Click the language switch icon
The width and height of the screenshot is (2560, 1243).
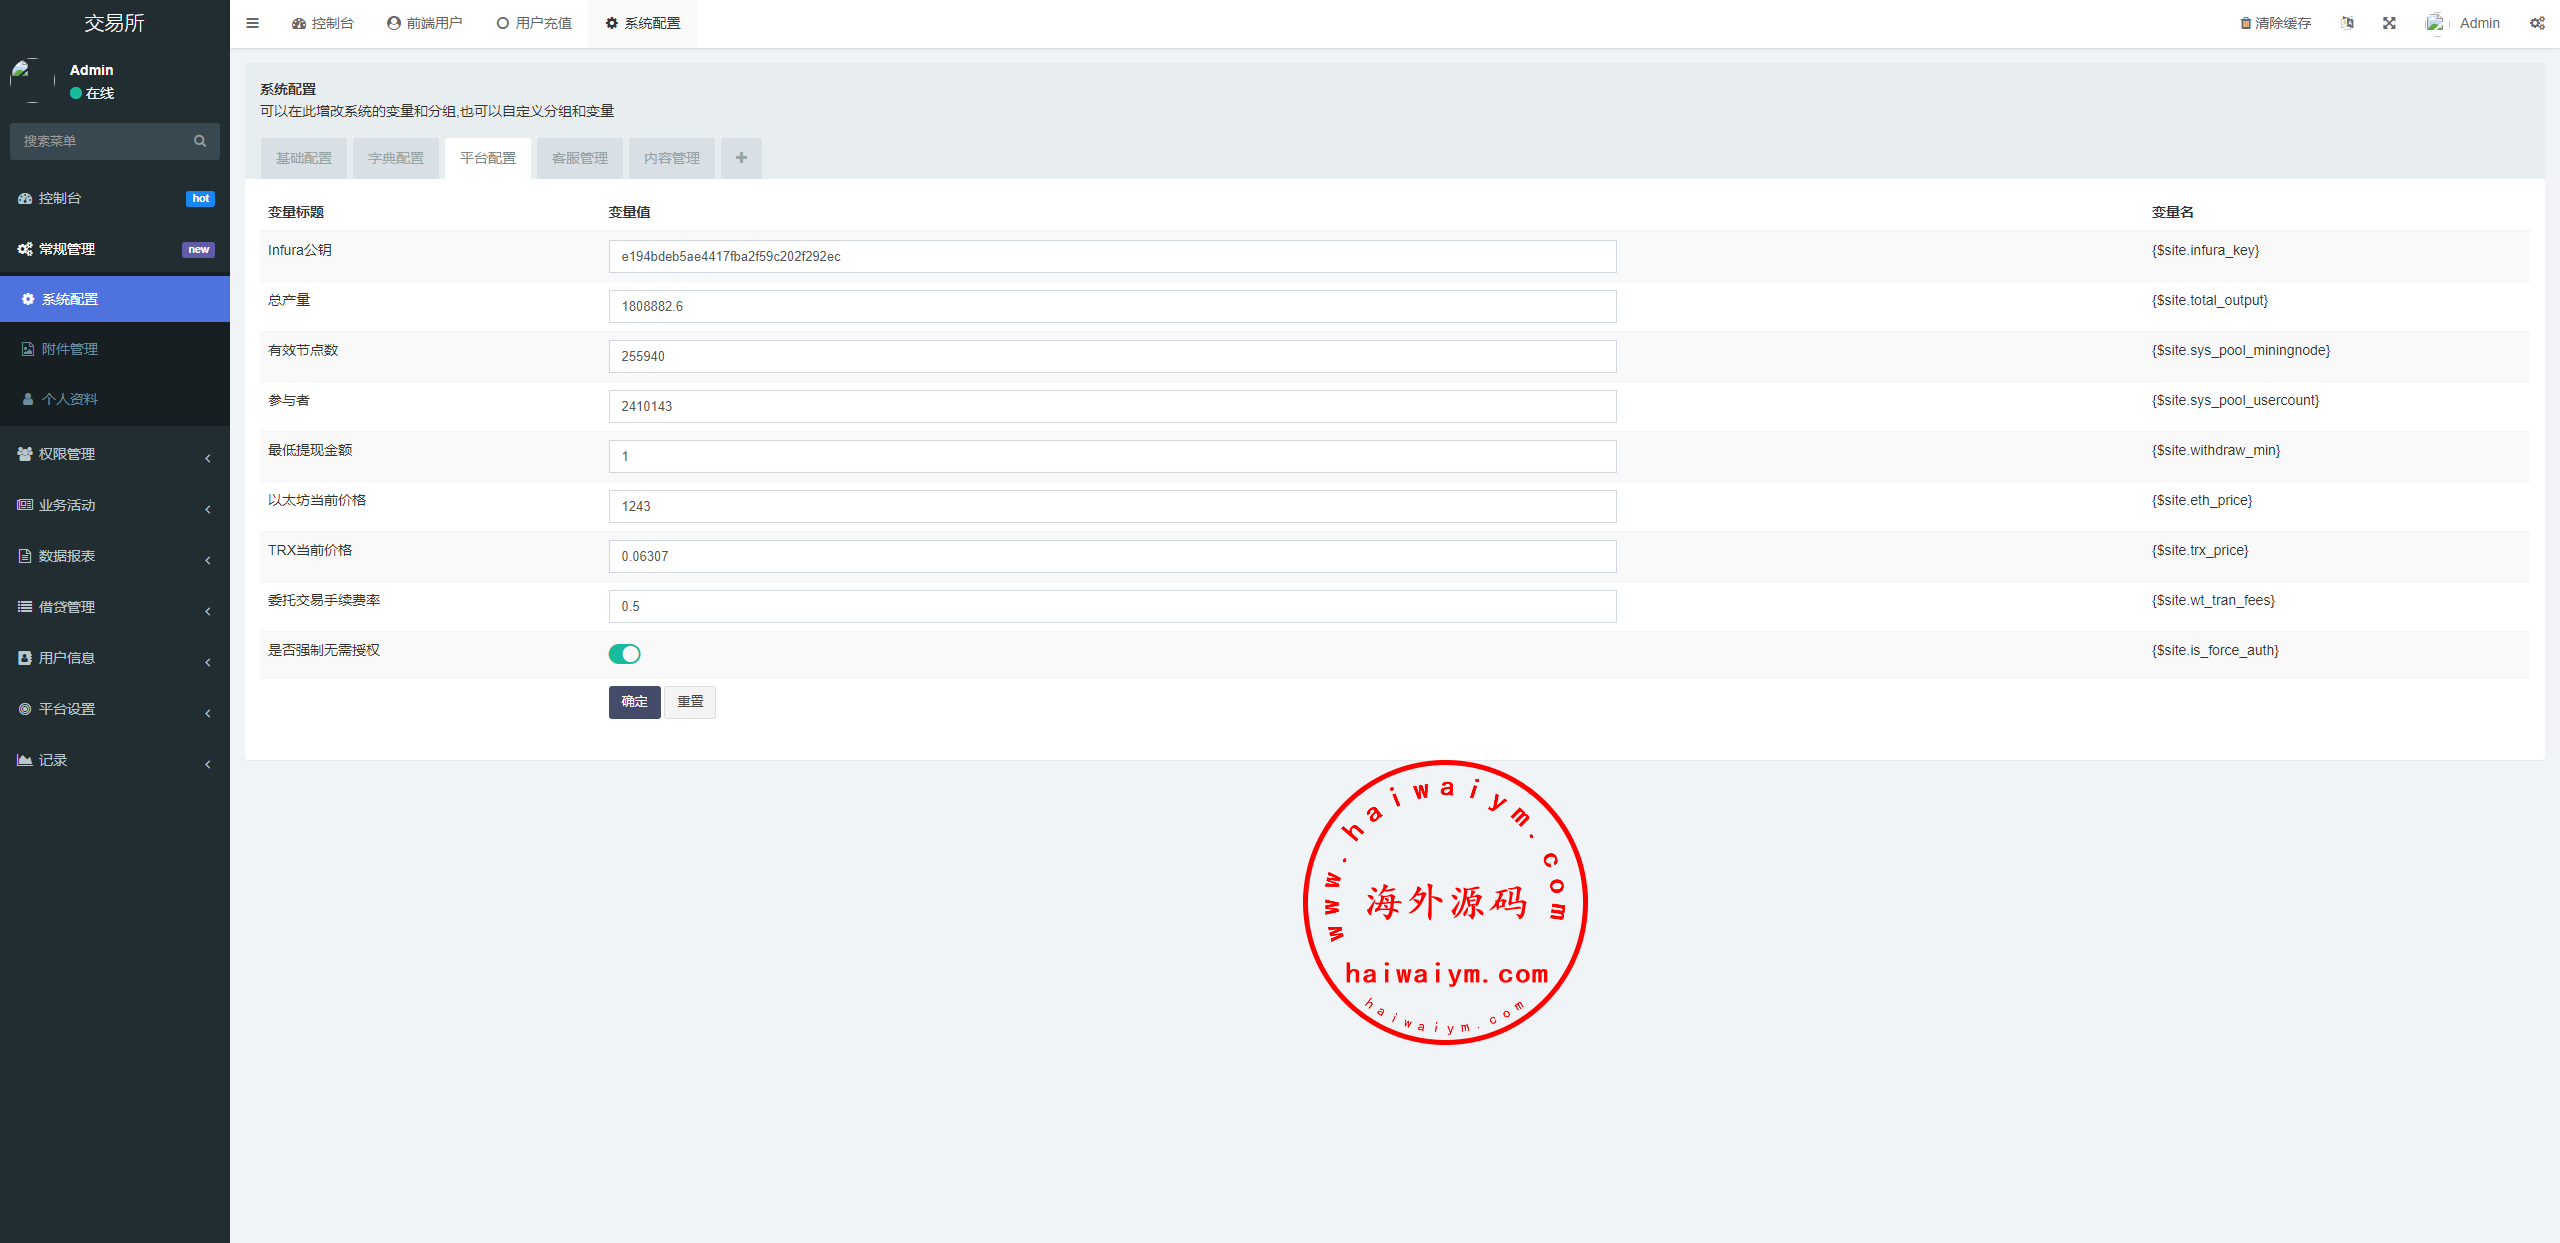click(x=2347, y=23)
